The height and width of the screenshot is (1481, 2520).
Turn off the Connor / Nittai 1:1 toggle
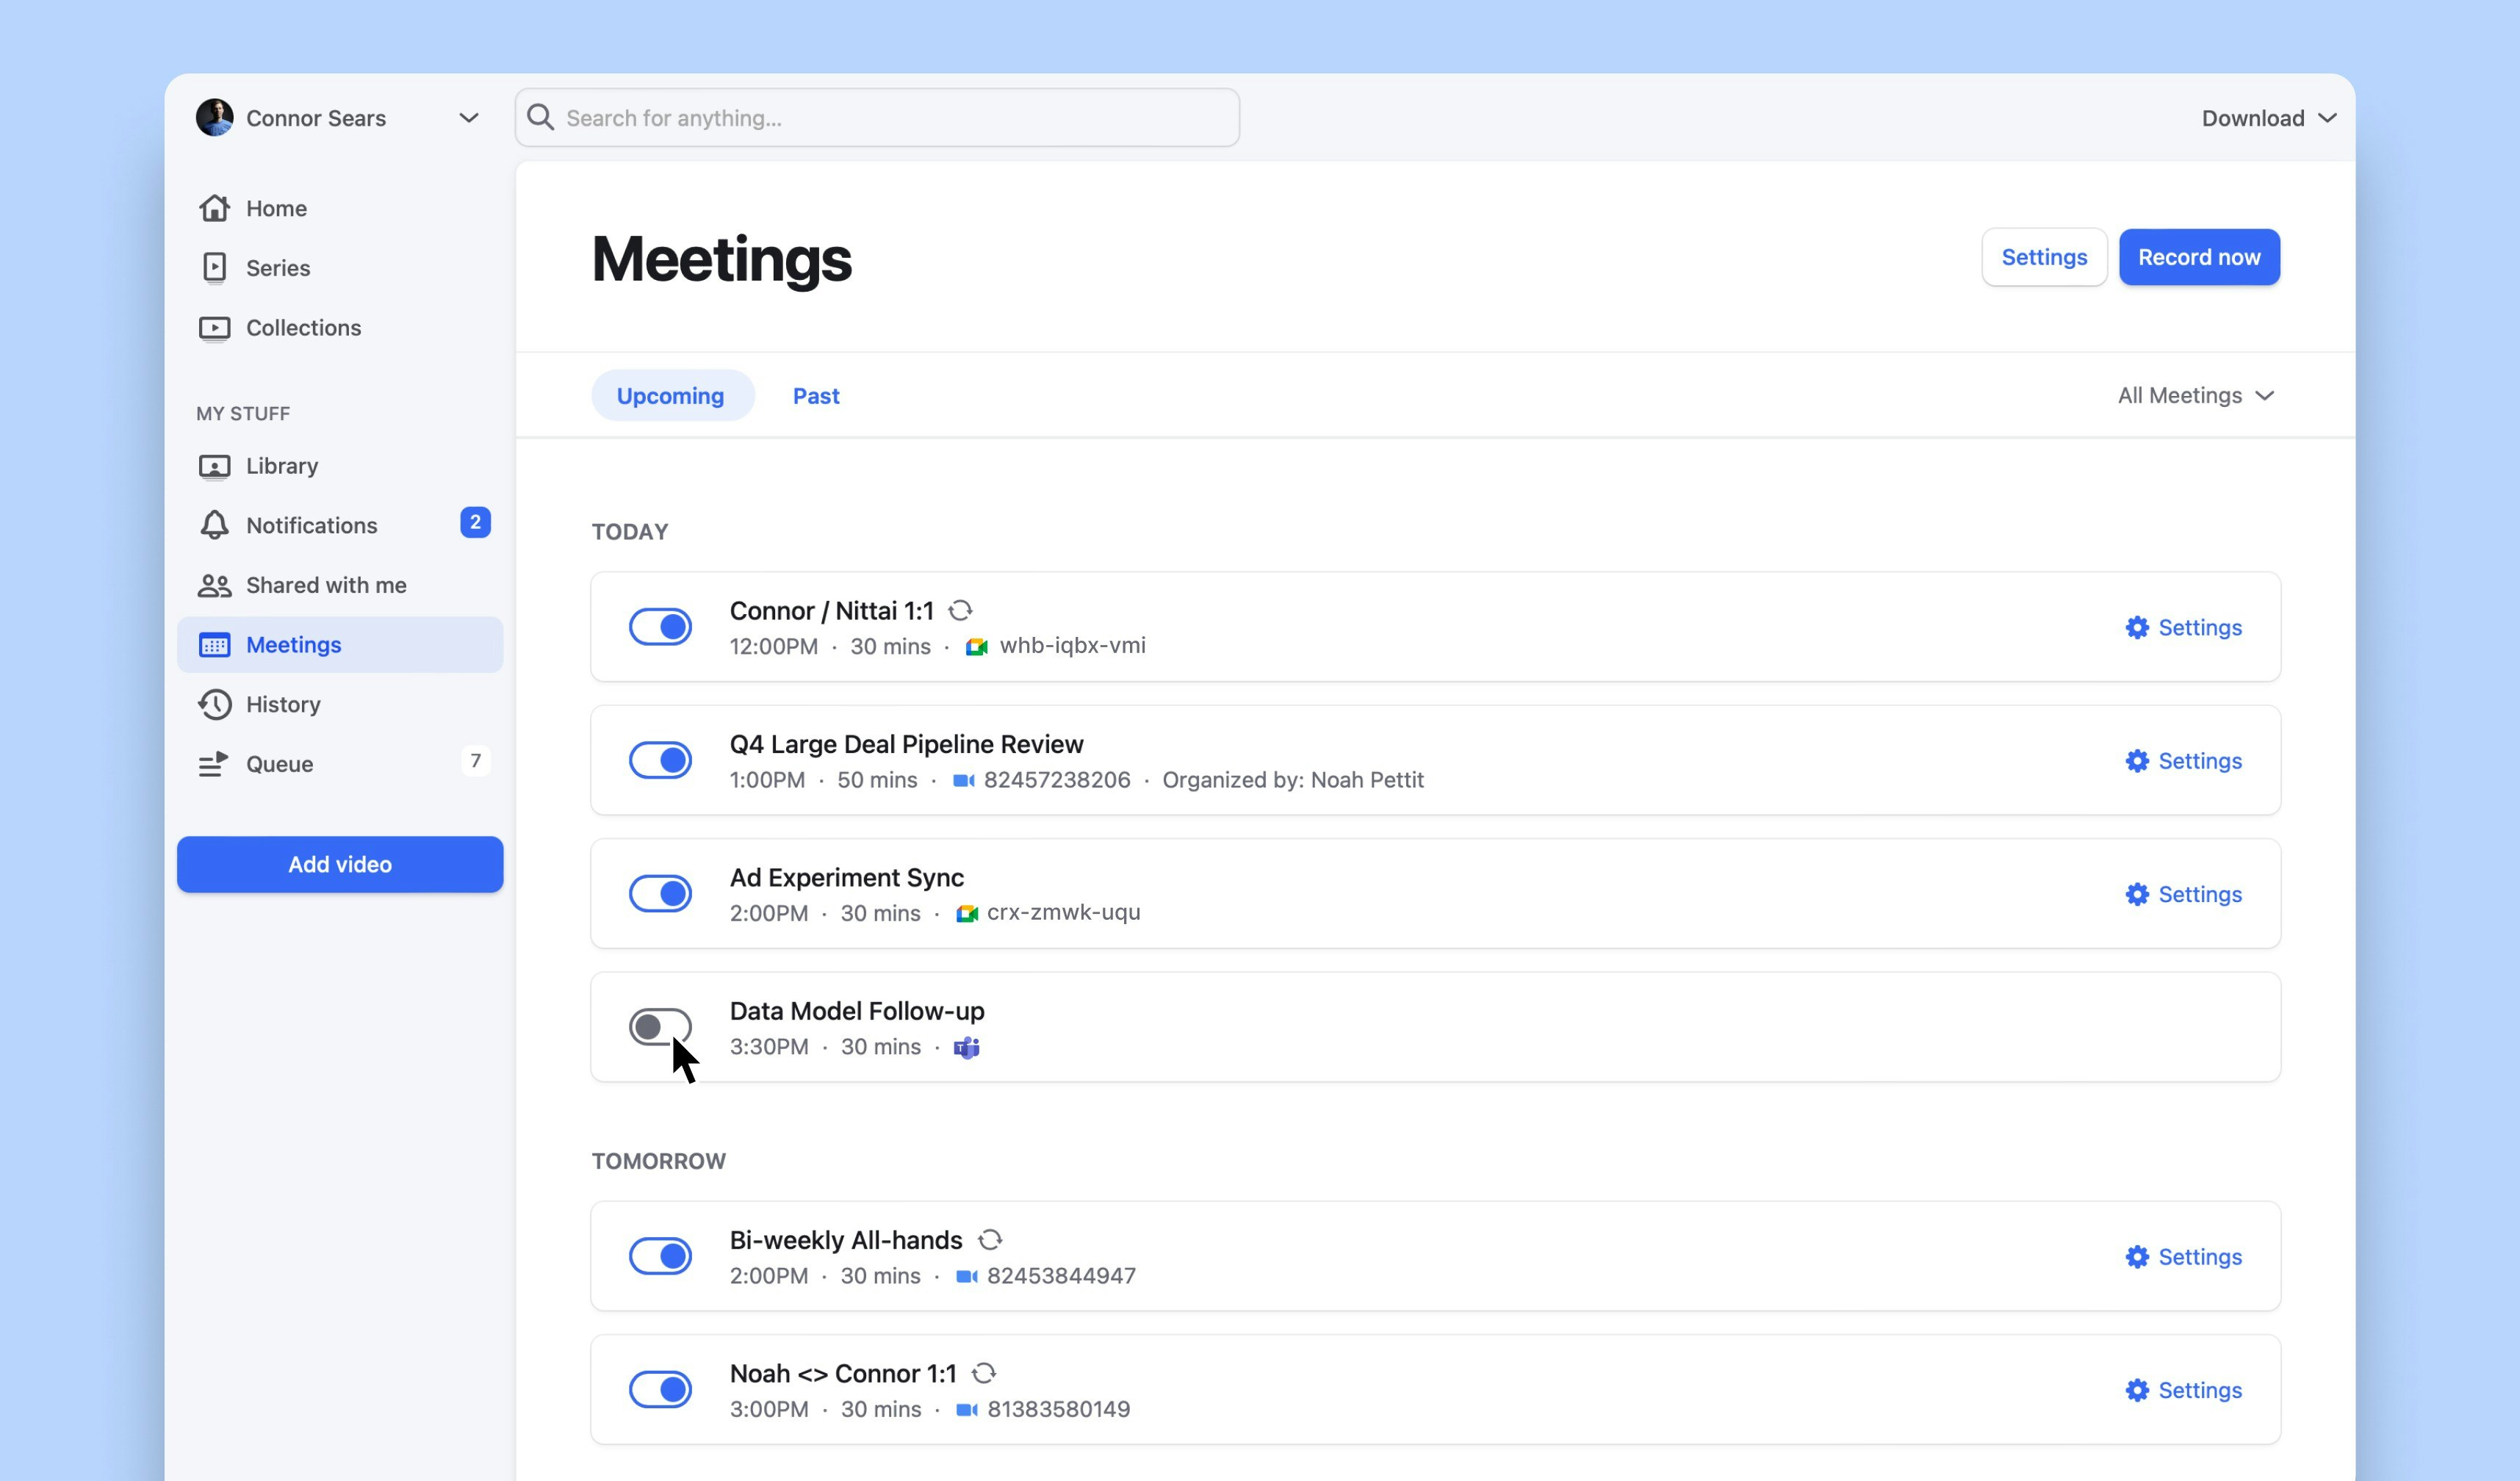(660, 627)
